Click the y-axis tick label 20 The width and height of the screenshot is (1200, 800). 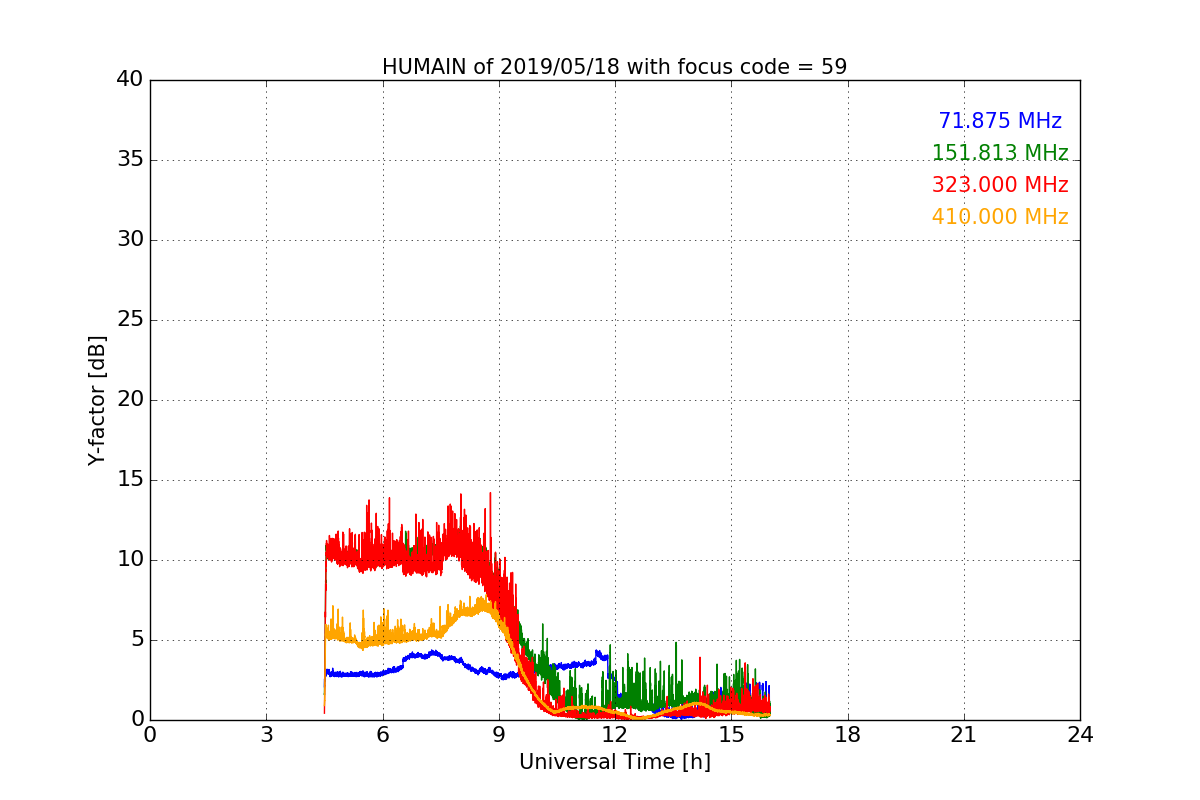pos(130,400)
